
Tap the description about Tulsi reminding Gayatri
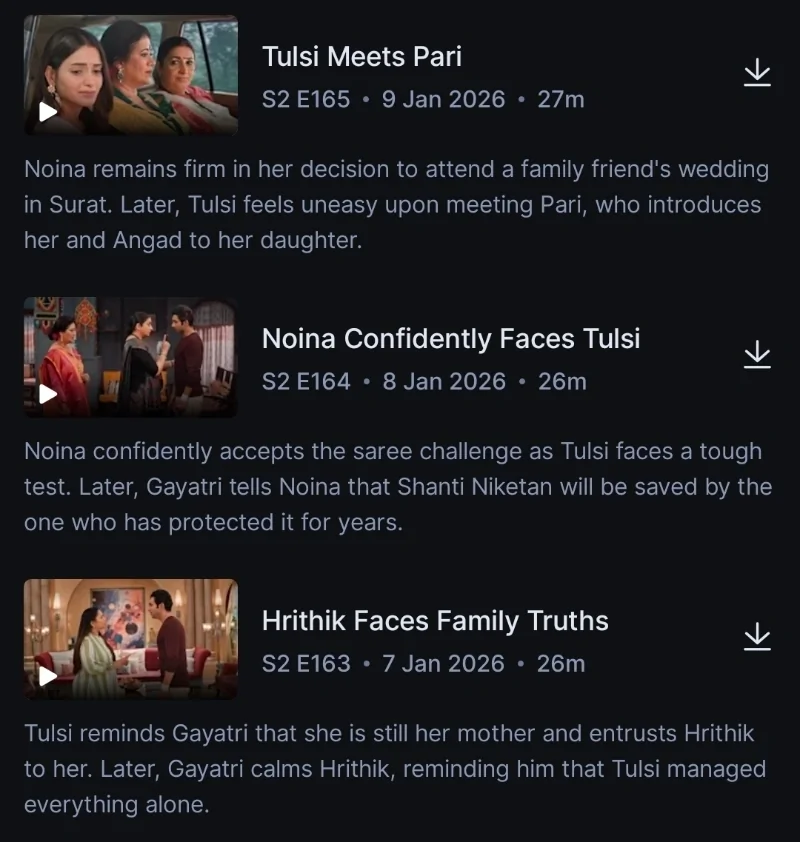pyautogui.click(x=395, y=769)
